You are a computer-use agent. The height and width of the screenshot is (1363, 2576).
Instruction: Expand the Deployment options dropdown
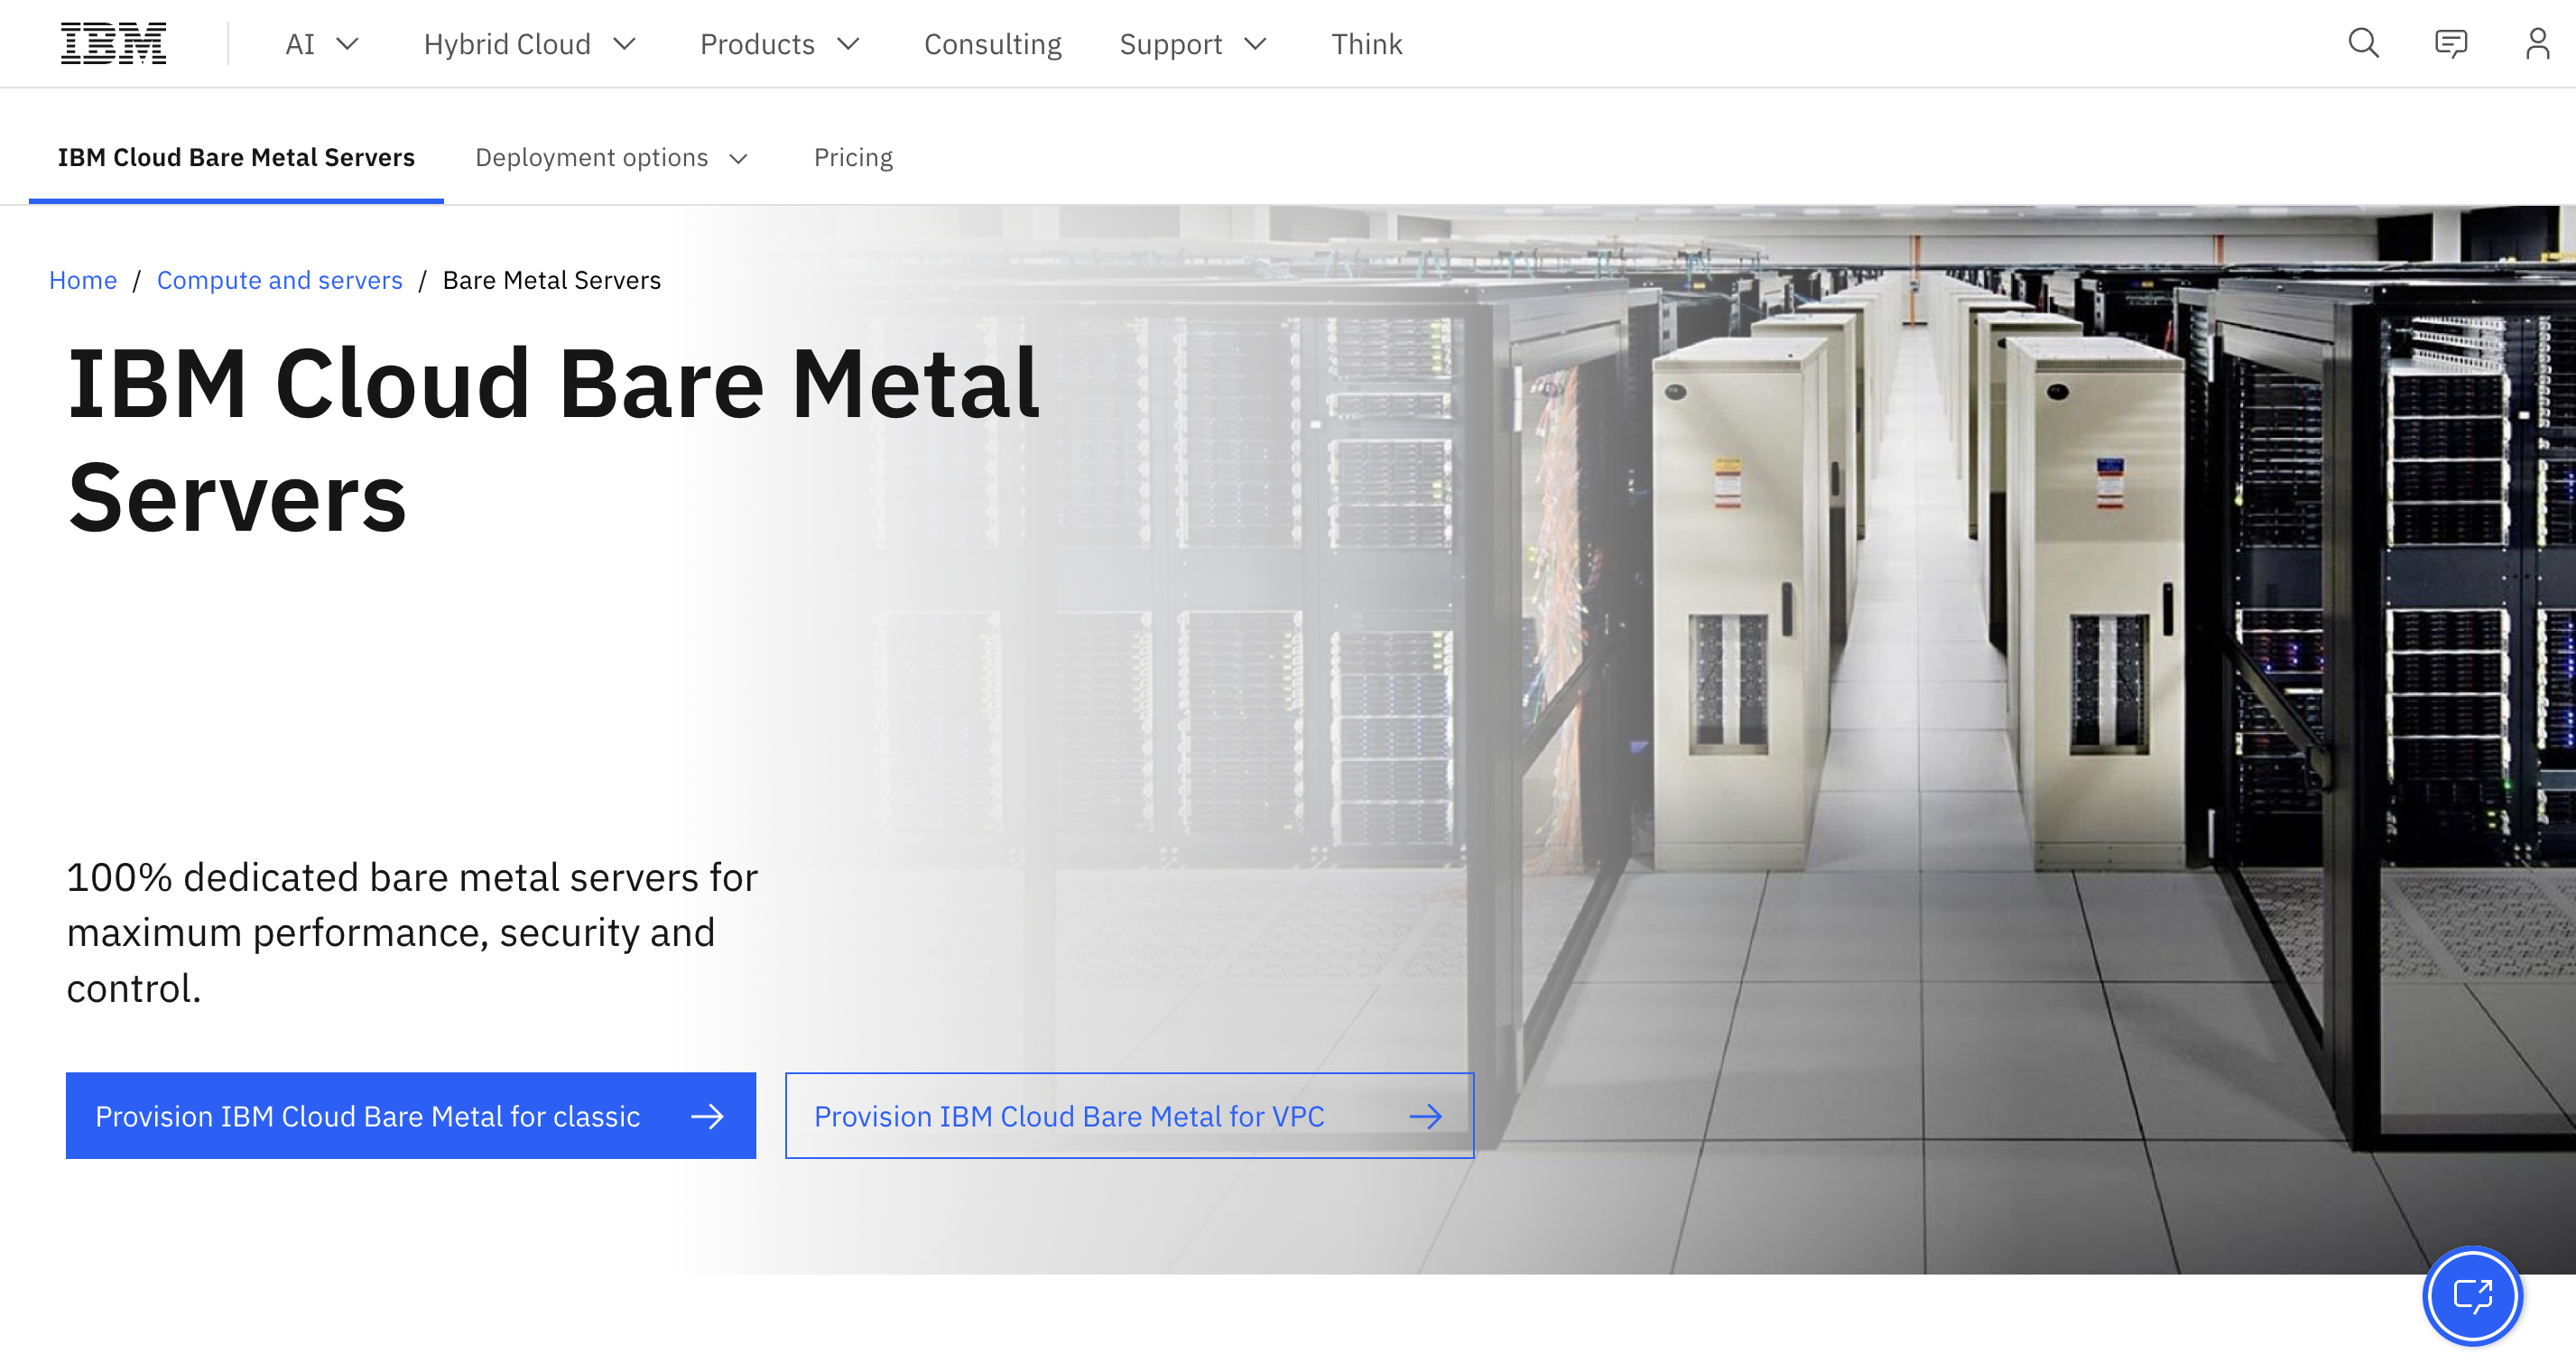coord(612,158)
